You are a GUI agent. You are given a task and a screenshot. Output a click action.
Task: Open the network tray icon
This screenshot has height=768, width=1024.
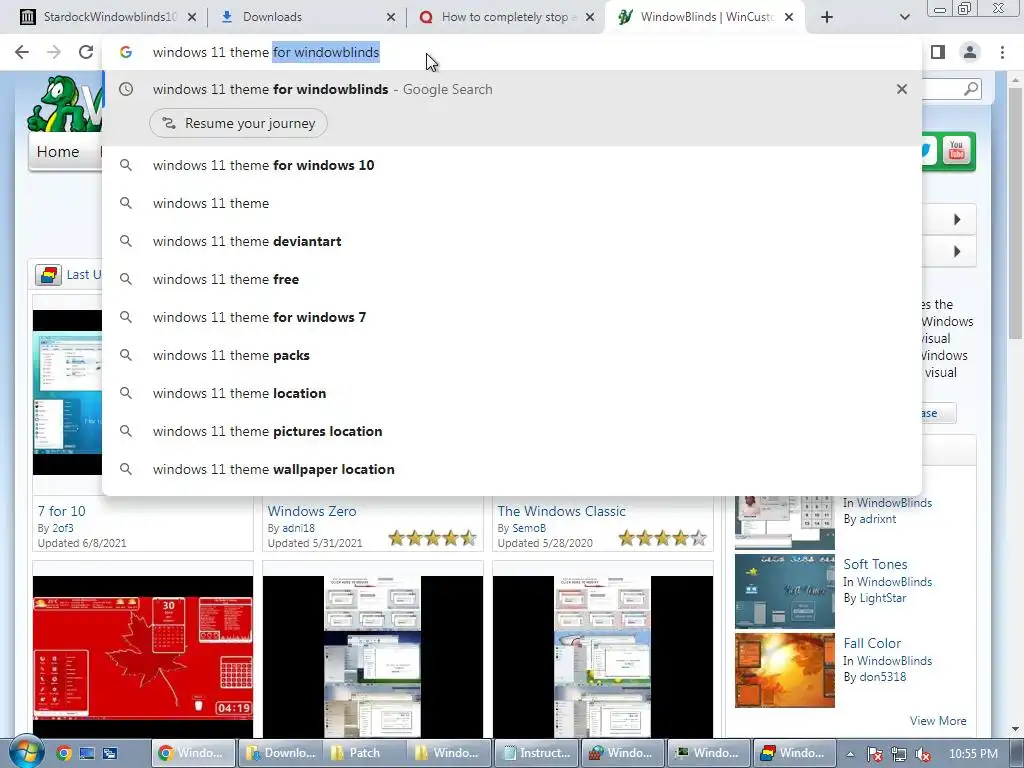[899, 754]
